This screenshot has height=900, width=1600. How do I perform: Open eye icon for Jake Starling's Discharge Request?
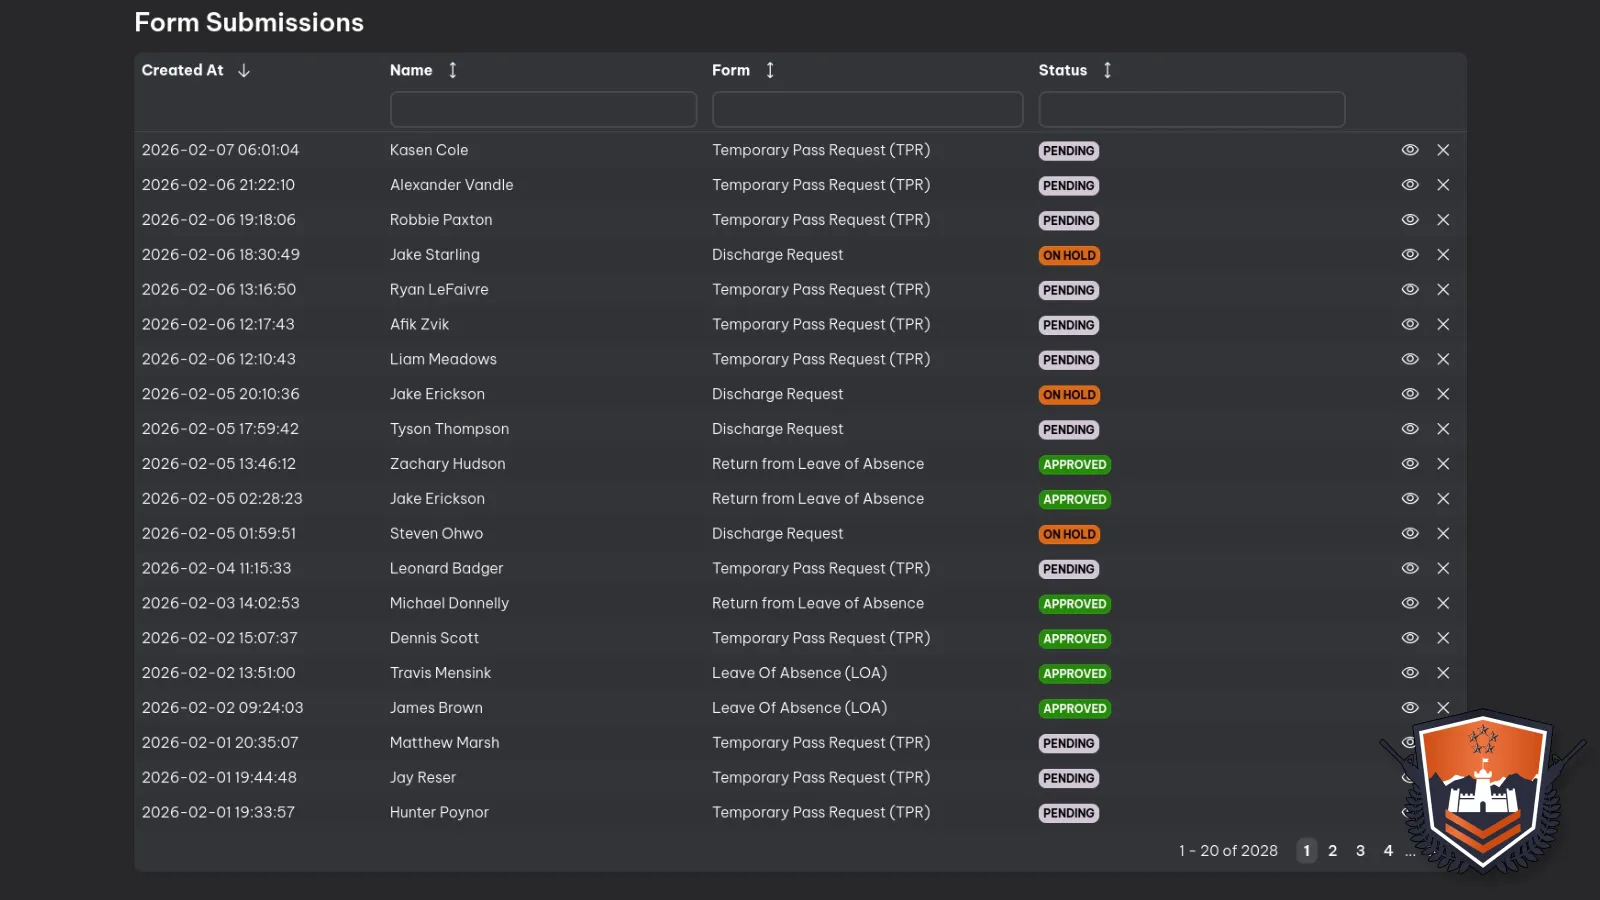1410,255
